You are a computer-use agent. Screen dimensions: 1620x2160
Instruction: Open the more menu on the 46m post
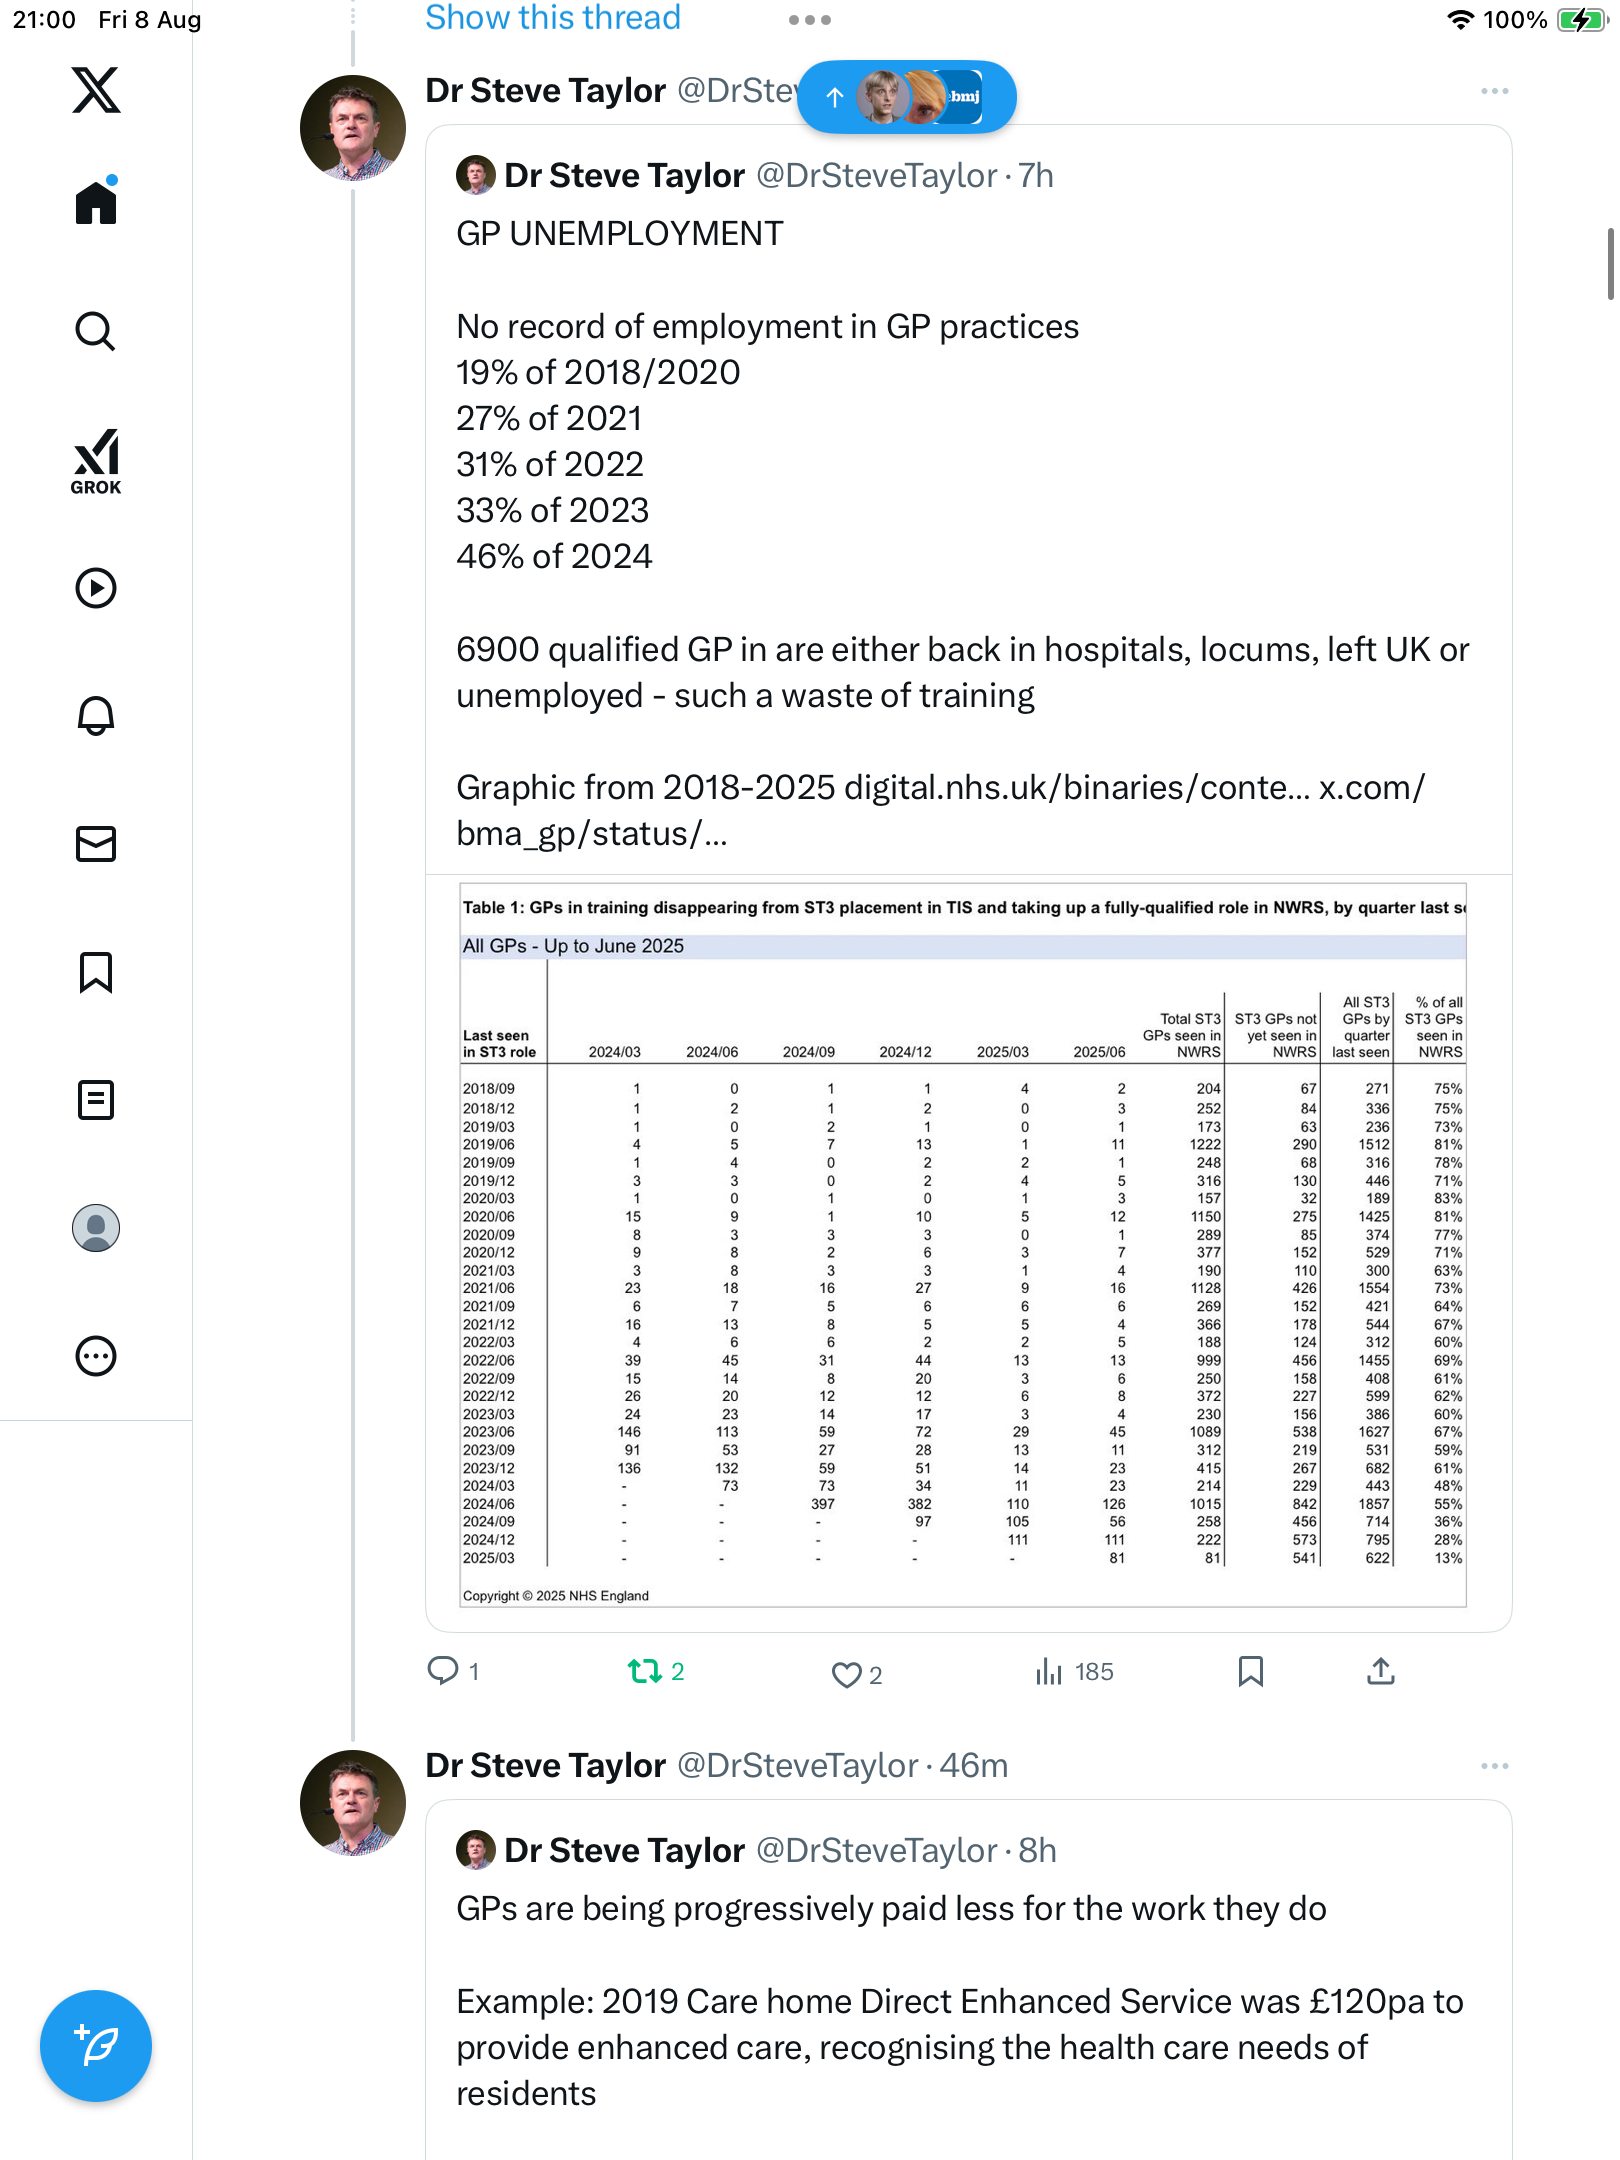pyautogui.click(x=1494, y=1766)
